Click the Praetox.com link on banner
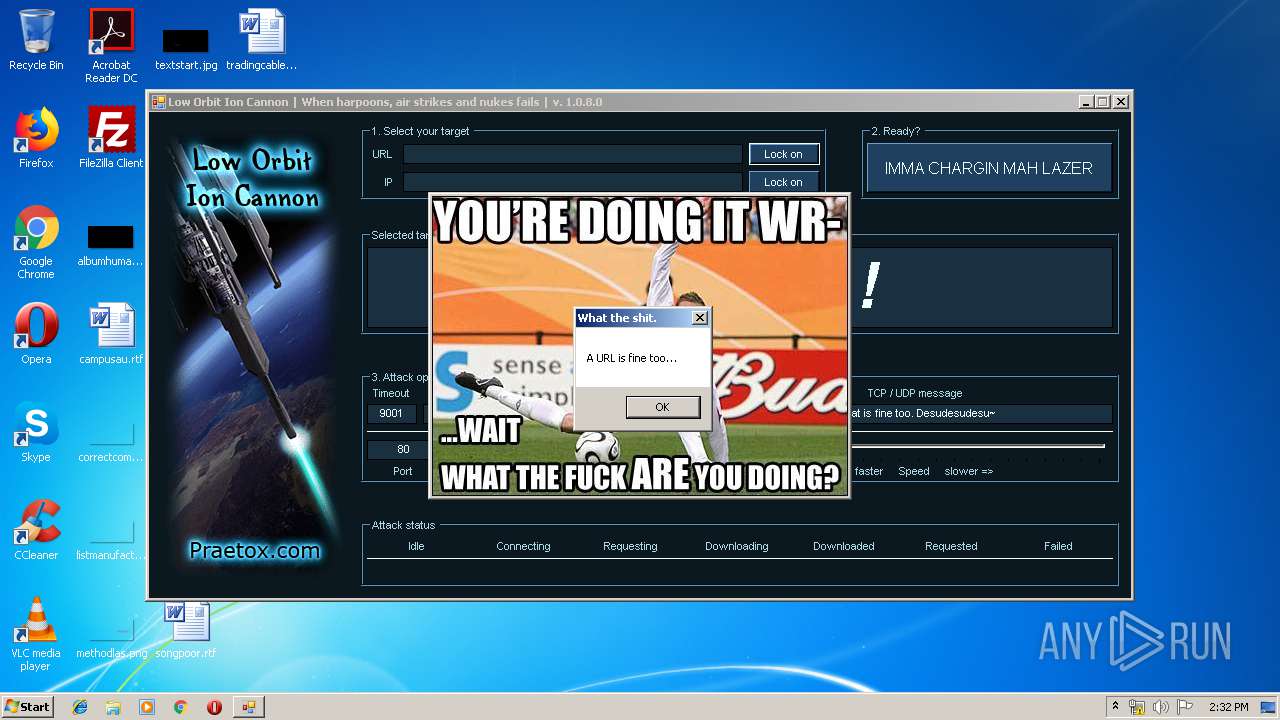 (255, 550)
